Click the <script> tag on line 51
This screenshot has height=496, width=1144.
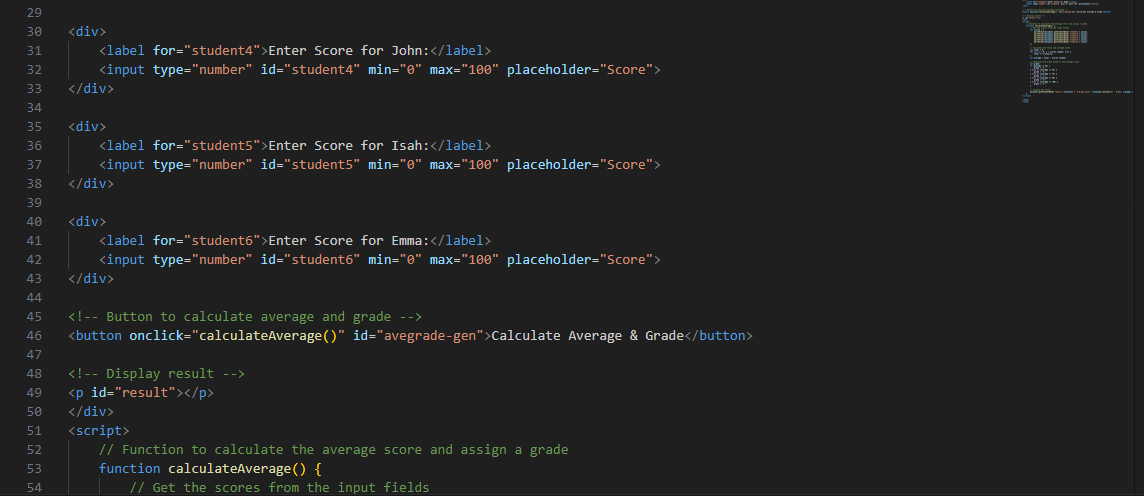pyautogui.click(x=99, y=430)
